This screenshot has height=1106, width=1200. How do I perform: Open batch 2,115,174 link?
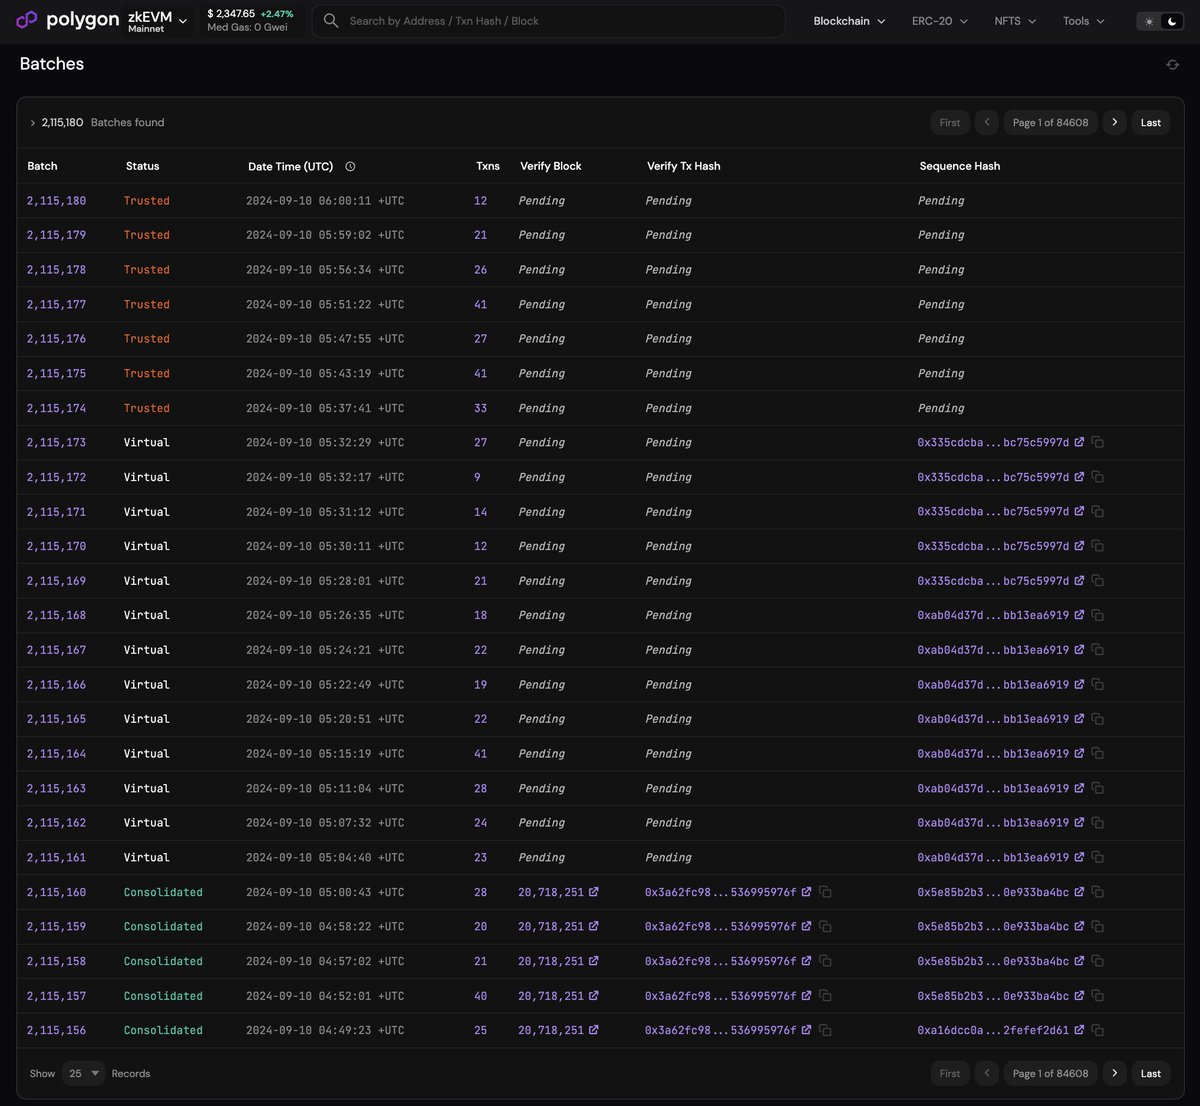click(x=56, y=408)
